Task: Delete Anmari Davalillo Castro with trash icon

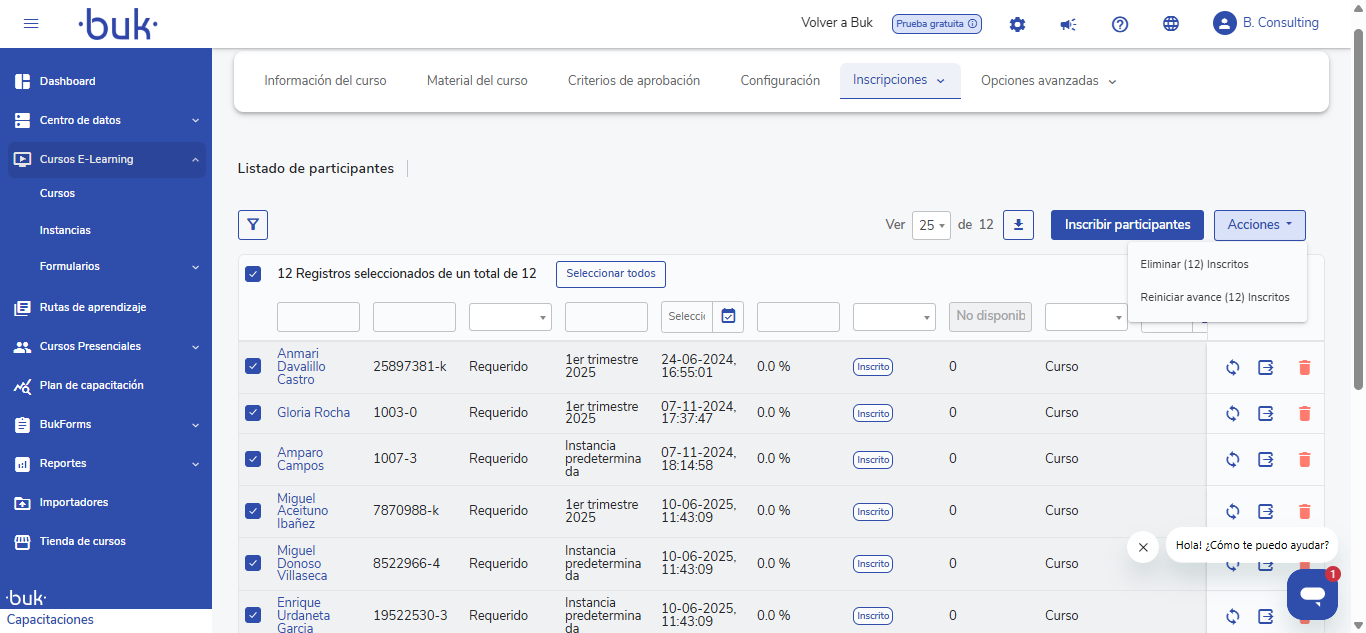Action: 1304,367
